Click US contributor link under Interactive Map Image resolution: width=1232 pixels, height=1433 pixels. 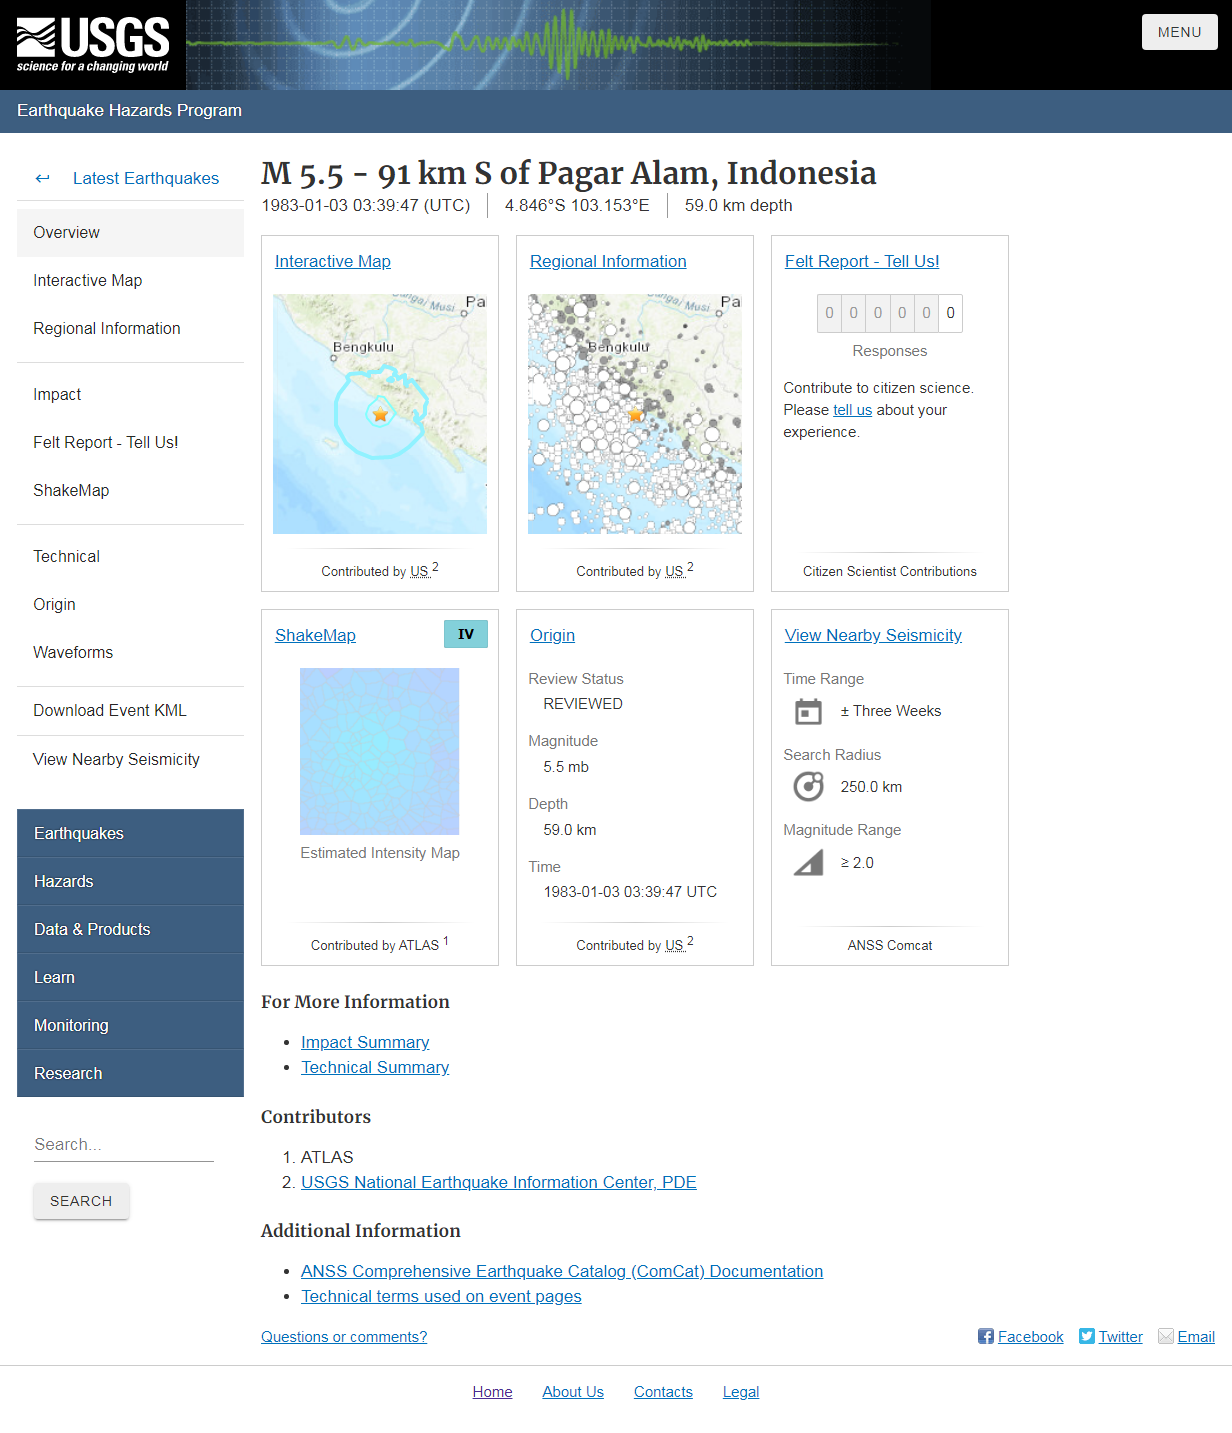click(x=420, y=571)
